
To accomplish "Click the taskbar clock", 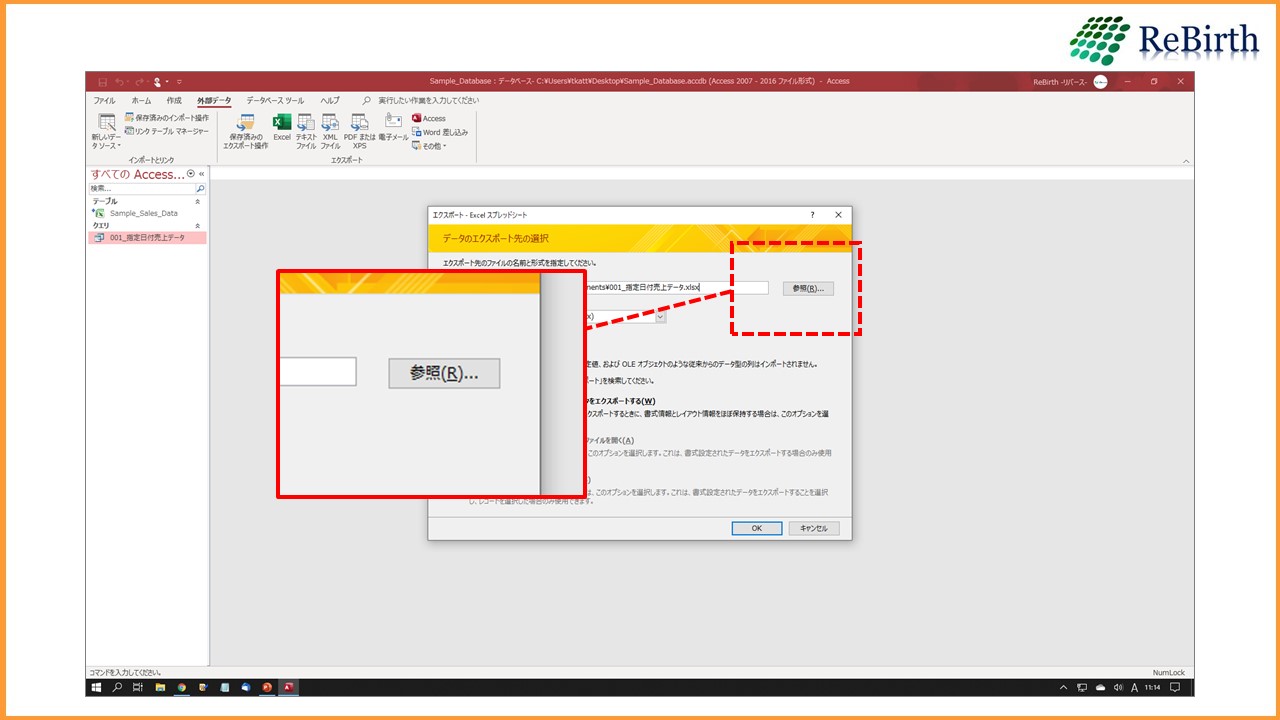I will [x=1152, y=688].
